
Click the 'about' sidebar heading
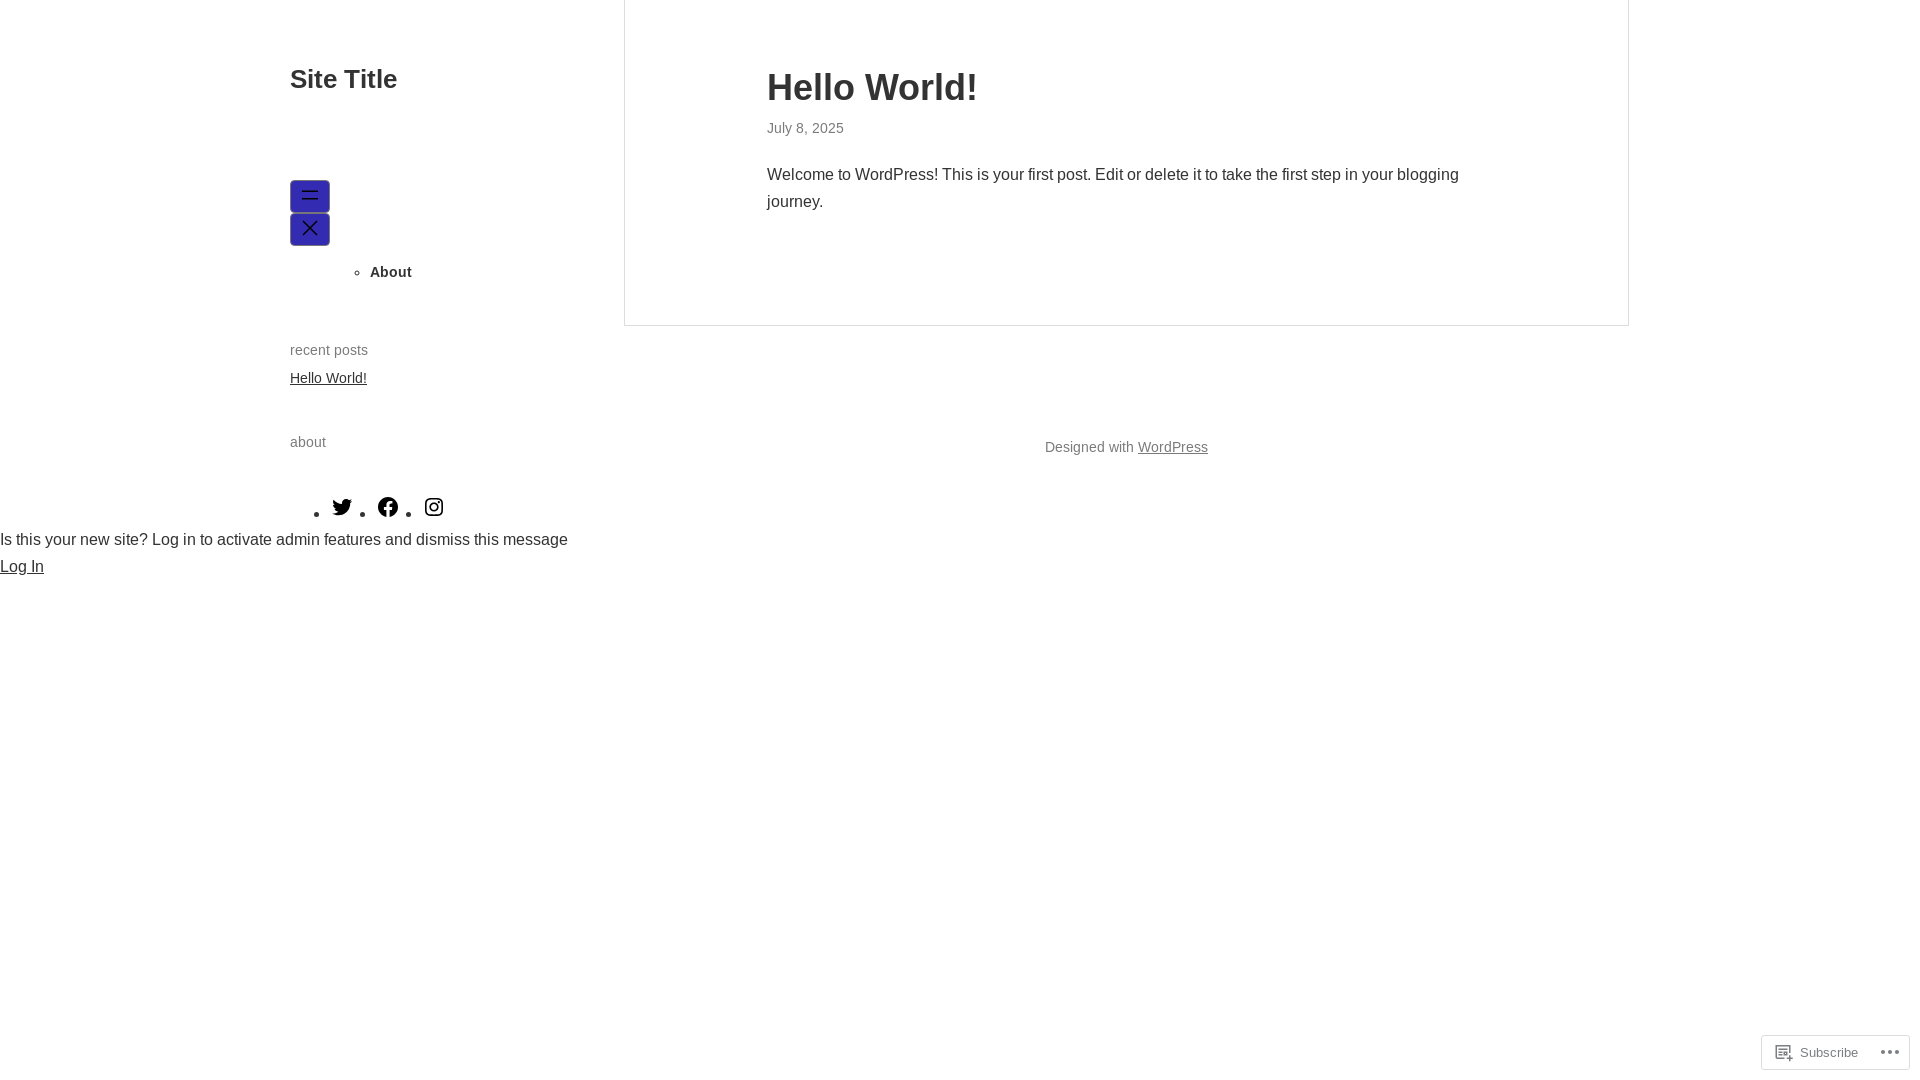308,442
